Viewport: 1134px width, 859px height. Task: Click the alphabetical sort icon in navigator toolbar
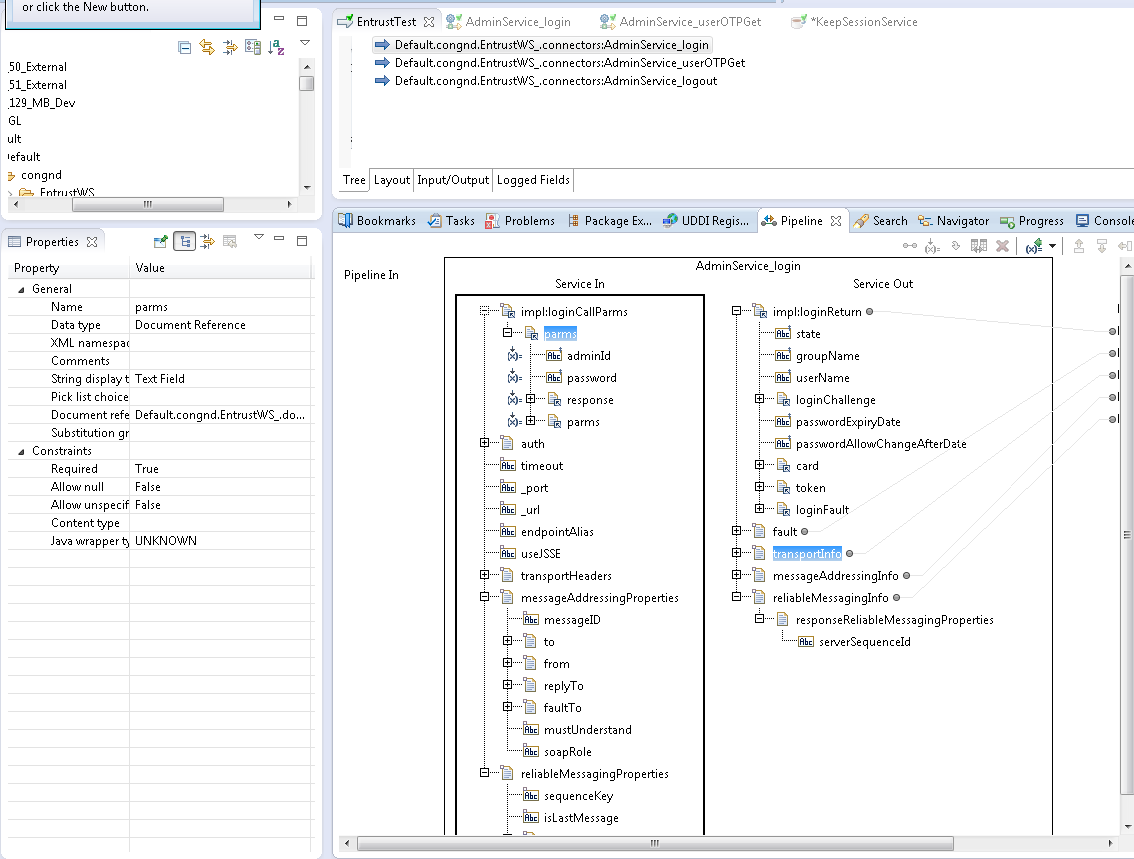point(276,47)
